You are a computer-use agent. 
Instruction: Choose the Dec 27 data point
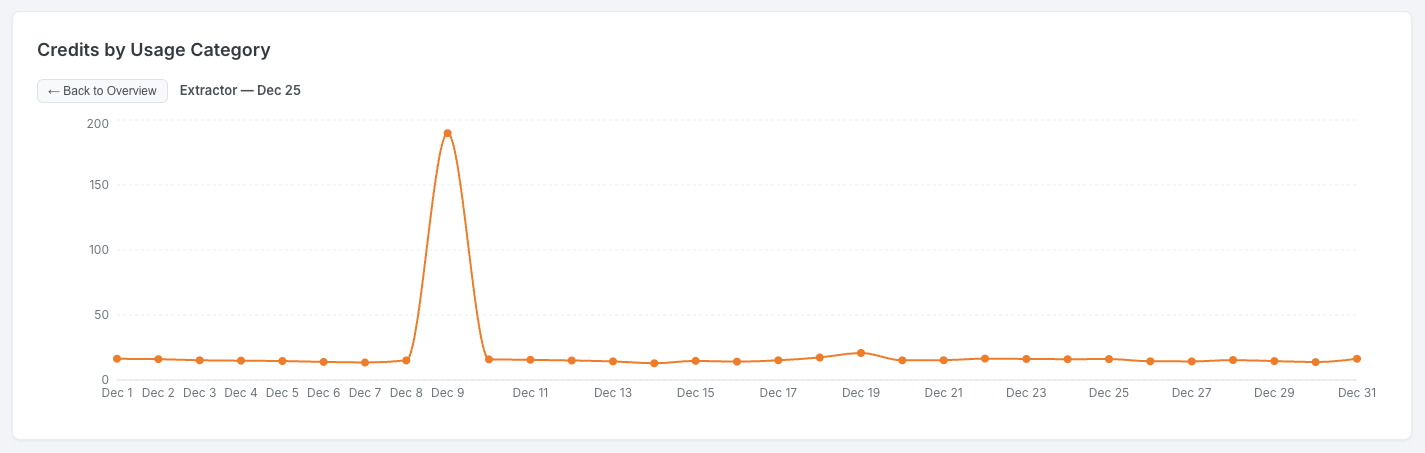coord(1191,361)
